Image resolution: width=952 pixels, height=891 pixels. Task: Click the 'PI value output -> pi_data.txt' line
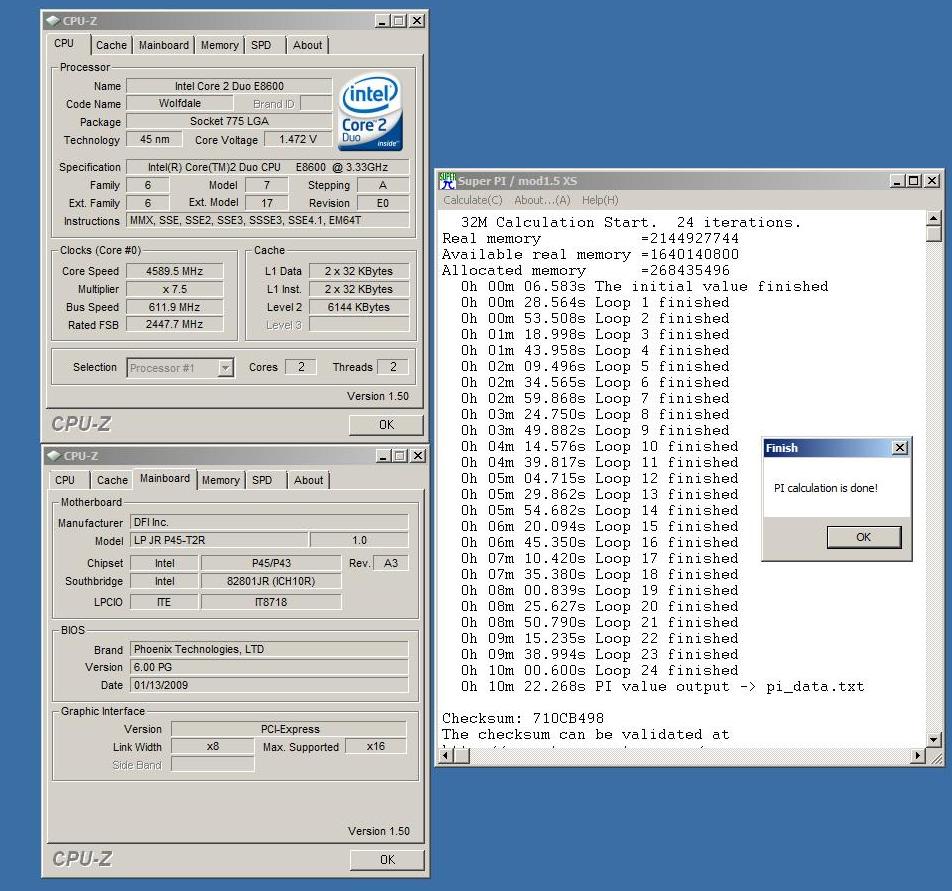pos(662,687)
